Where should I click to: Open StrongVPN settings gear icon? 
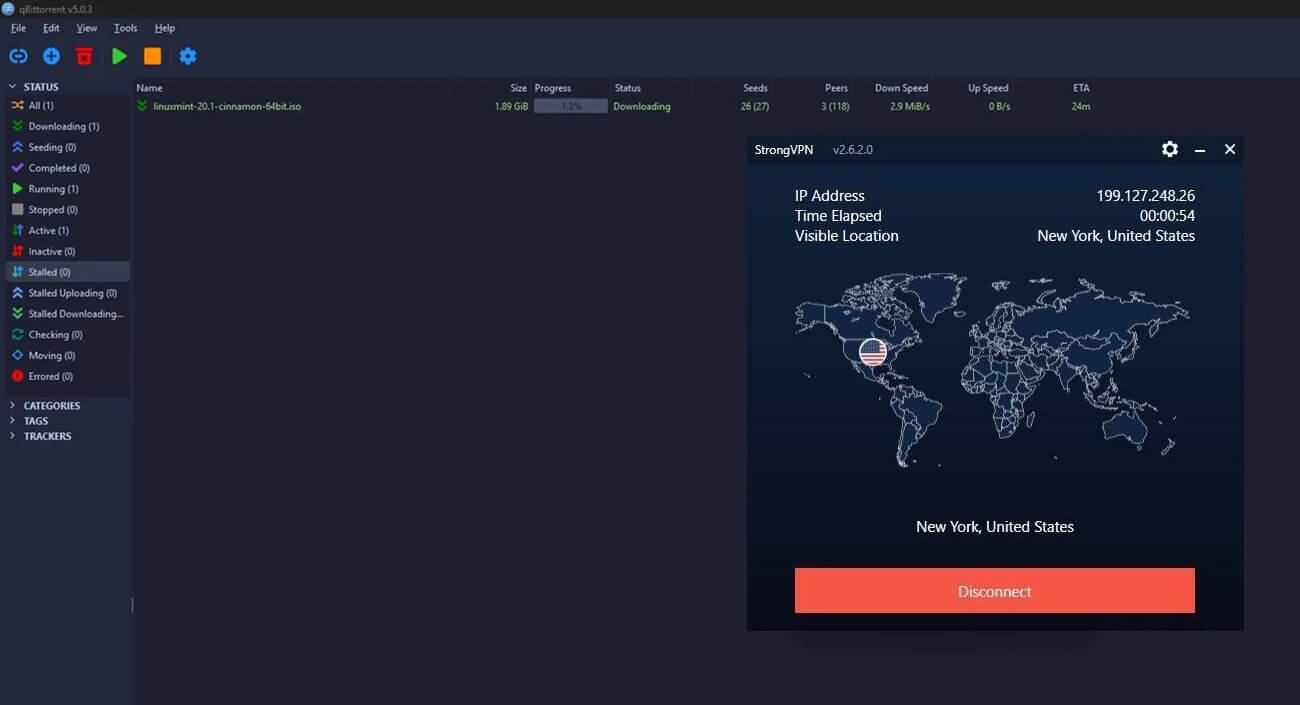pos(1169,149)
